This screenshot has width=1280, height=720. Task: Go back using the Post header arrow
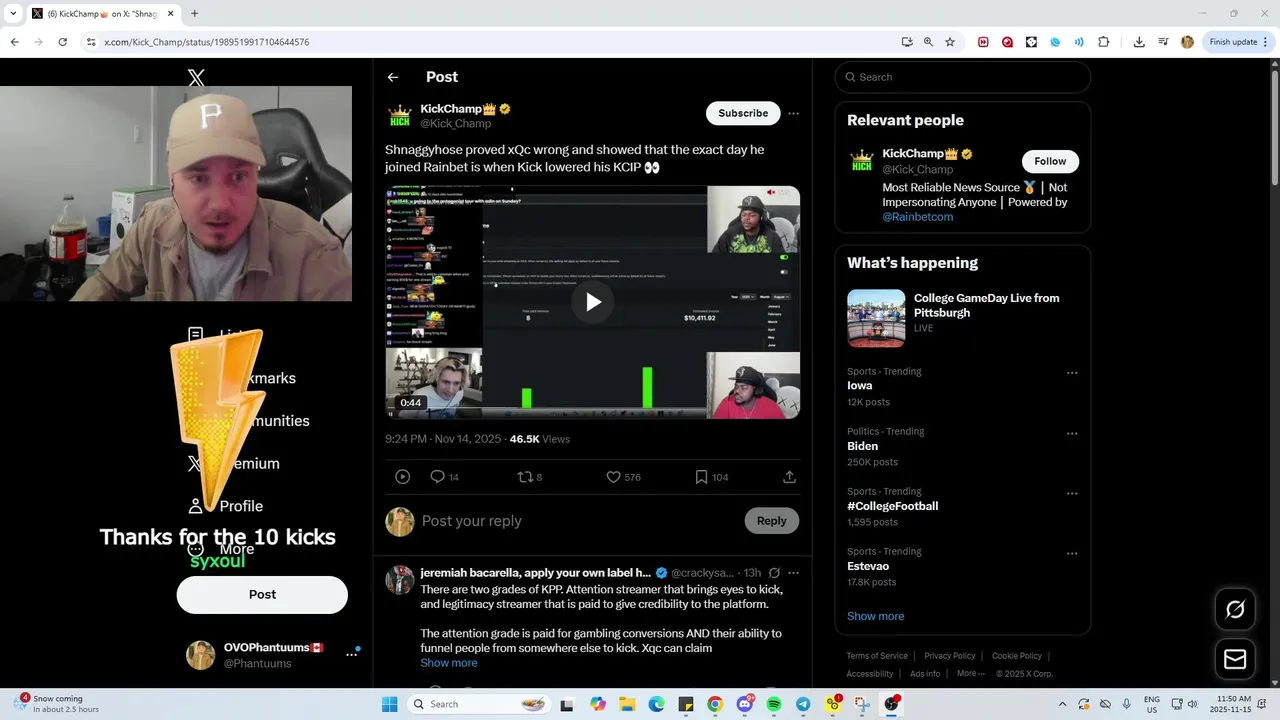(x=393, y=77)
